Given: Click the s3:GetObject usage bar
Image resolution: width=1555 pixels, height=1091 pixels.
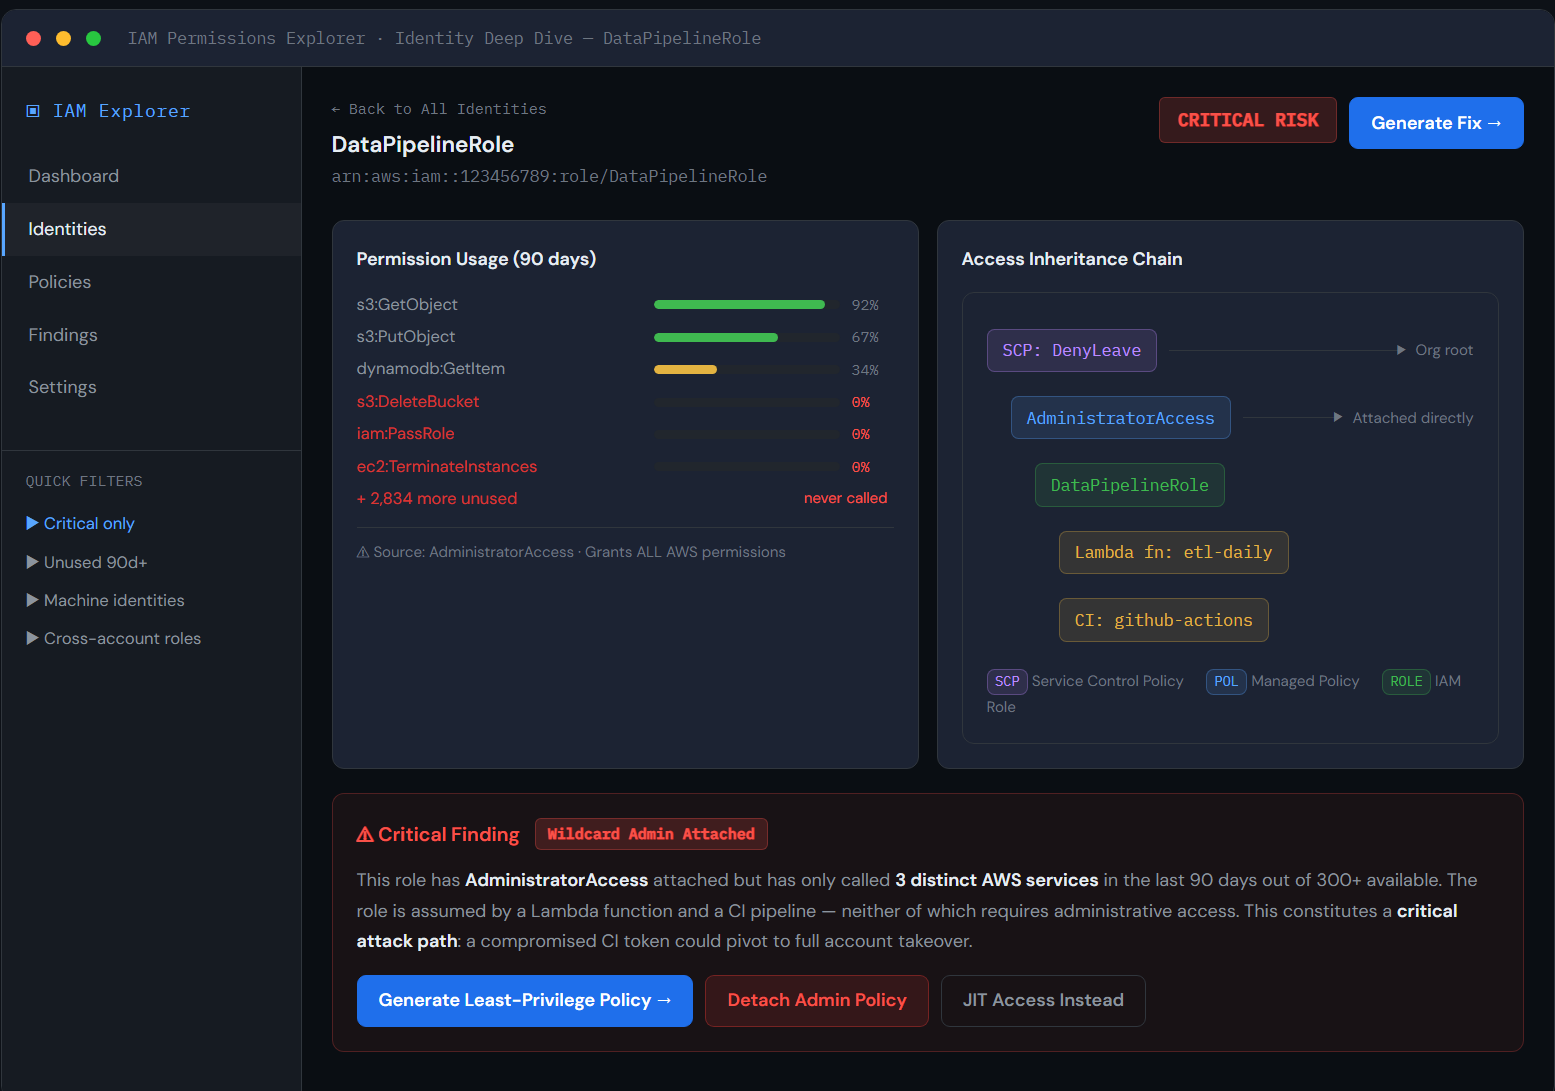Looking at the screenshot, I should (746, 305).
